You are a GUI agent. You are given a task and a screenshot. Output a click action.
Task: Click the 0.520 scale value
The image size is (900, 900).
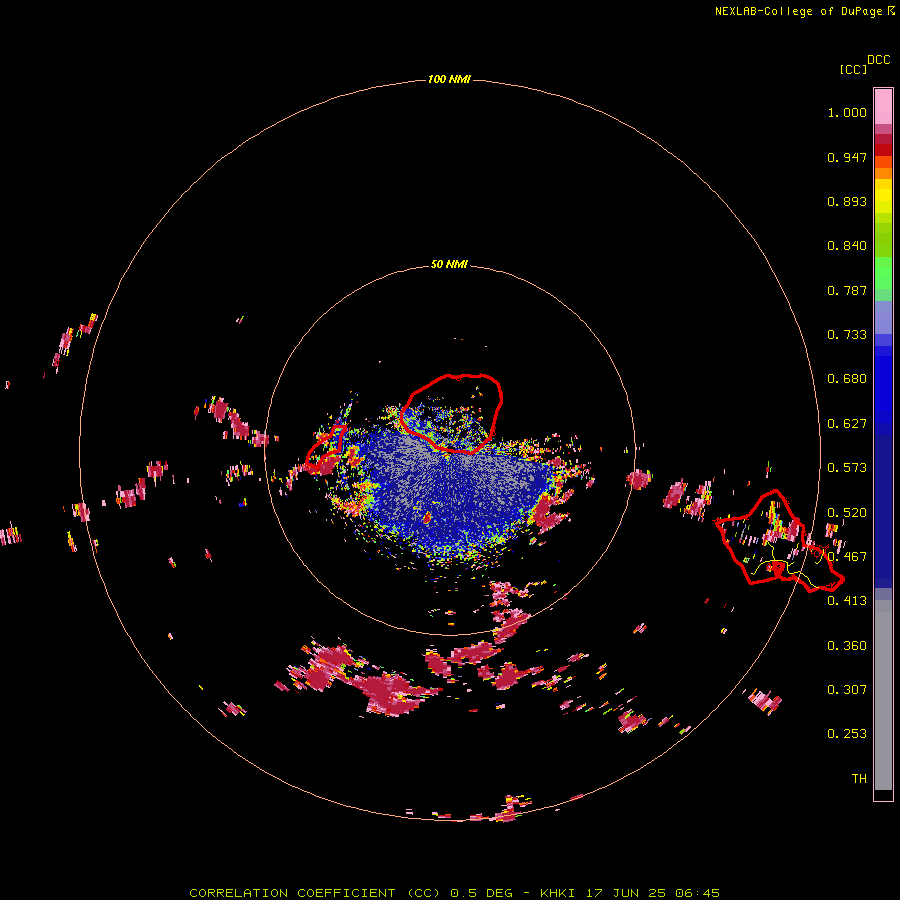click(x=847, y=513)
